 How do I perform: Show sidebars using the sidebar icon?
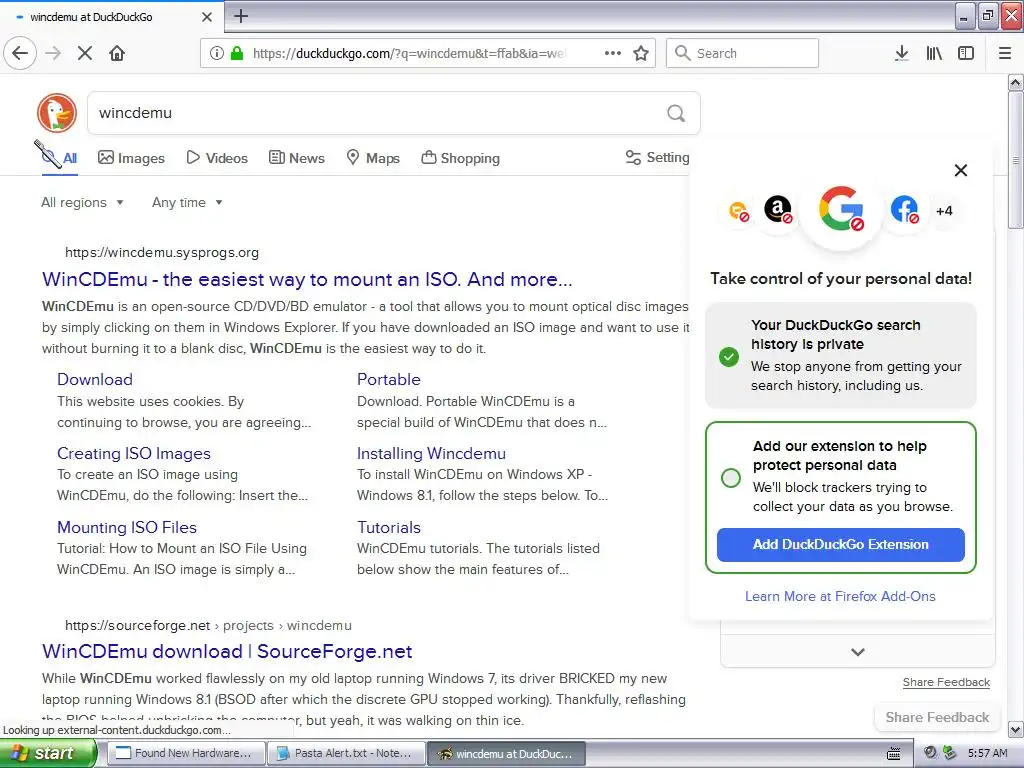[x=966, y=54]
